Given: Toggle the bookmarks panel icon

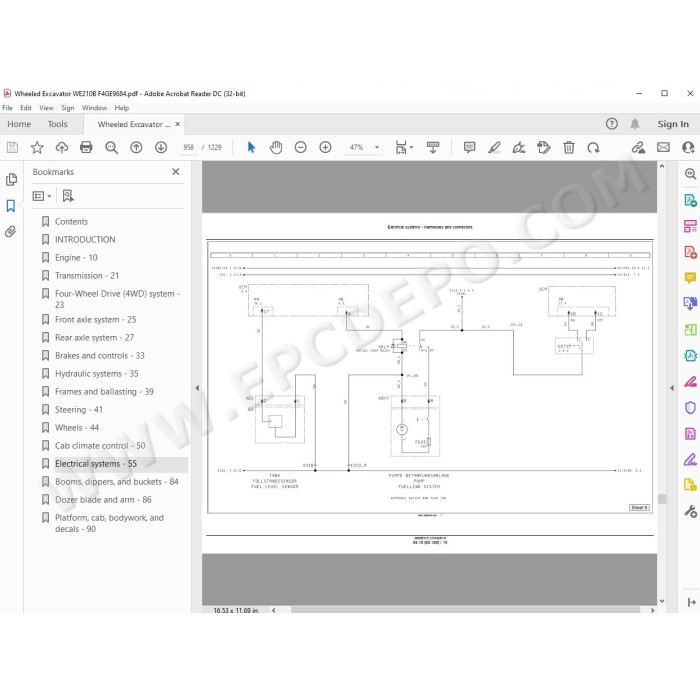Looking at the screenshot, I should pos(11,206).
